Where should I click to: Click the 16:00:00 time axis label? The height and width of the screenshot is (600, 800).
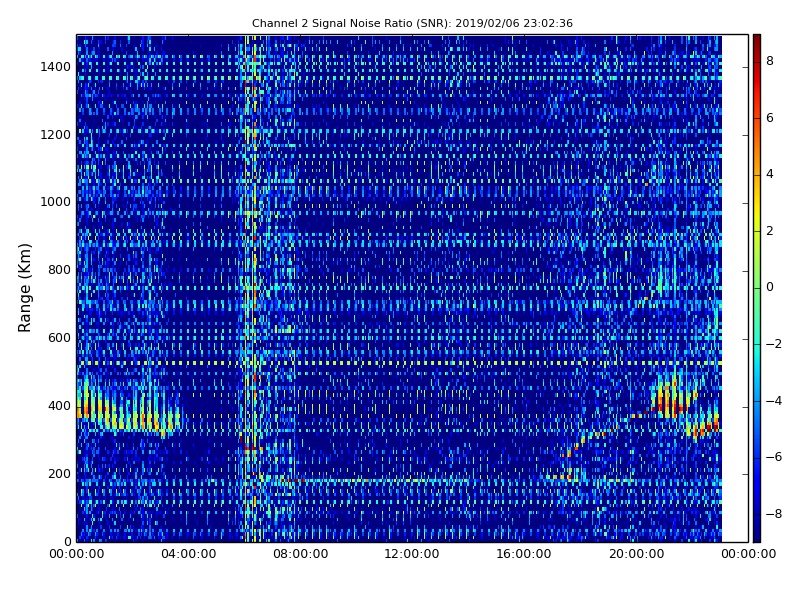(524, 554)
